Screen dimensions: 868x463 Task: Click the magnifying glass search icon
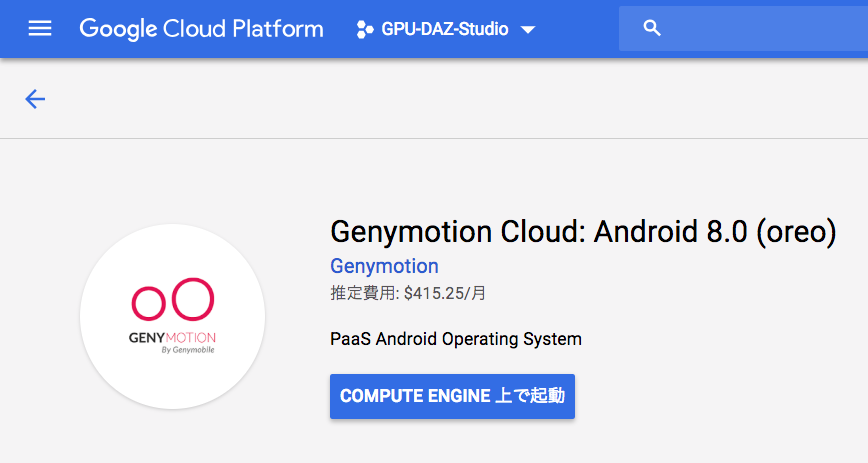[x=652, y=28]
